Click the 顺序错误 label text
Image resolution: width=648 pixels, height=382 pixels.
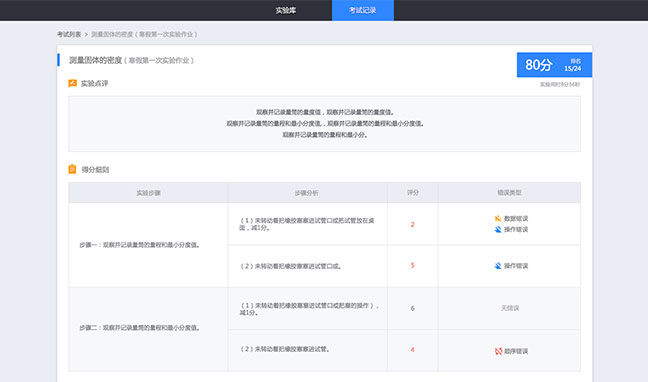(516, 351)
